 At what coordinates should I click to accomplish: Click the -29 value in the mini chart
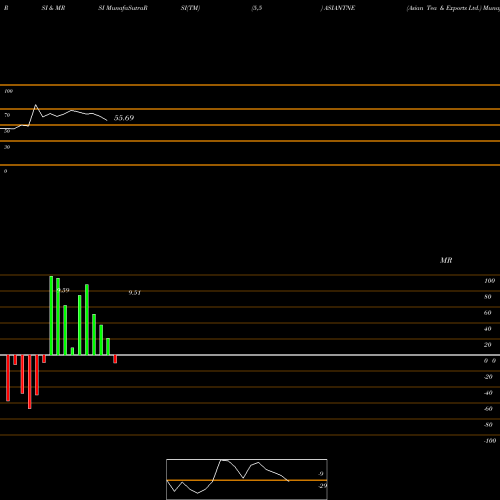(x=323, y=486)
